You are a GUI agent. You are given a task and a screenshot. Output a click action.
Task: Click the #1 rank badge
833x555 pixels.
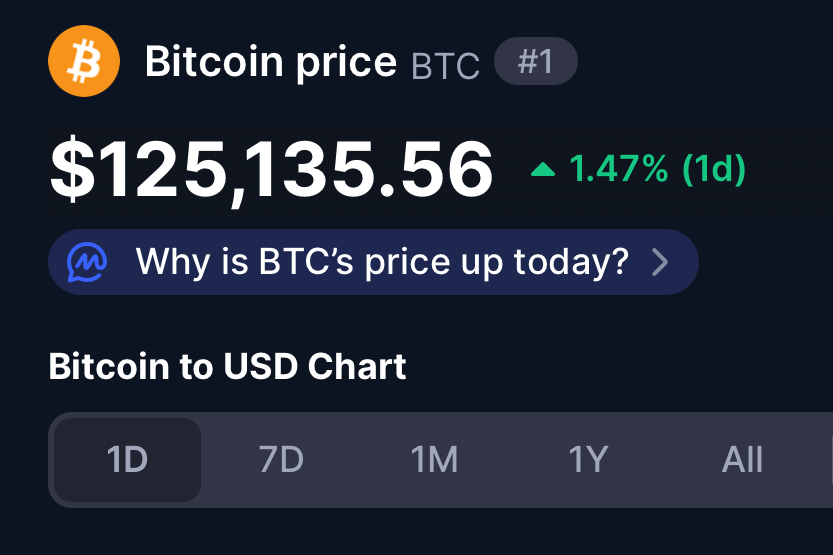click(536, 63)
